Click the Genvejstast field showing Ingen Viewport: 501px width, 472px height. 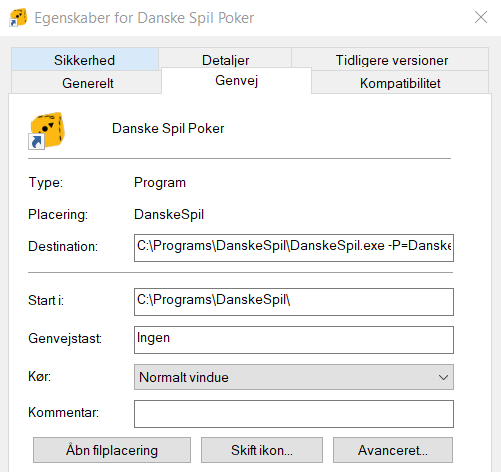click(294, 340)
